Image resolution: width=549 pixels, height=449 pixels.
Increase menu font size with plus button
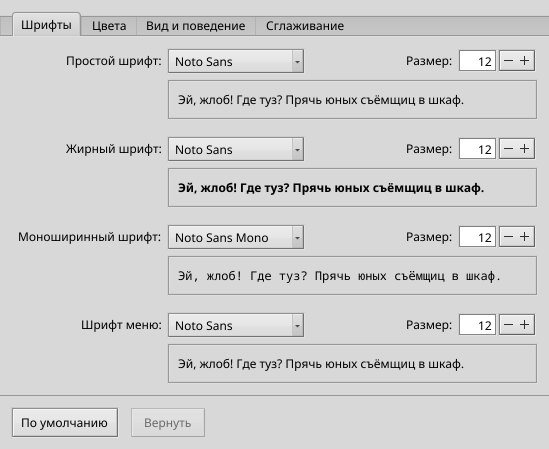525,325
